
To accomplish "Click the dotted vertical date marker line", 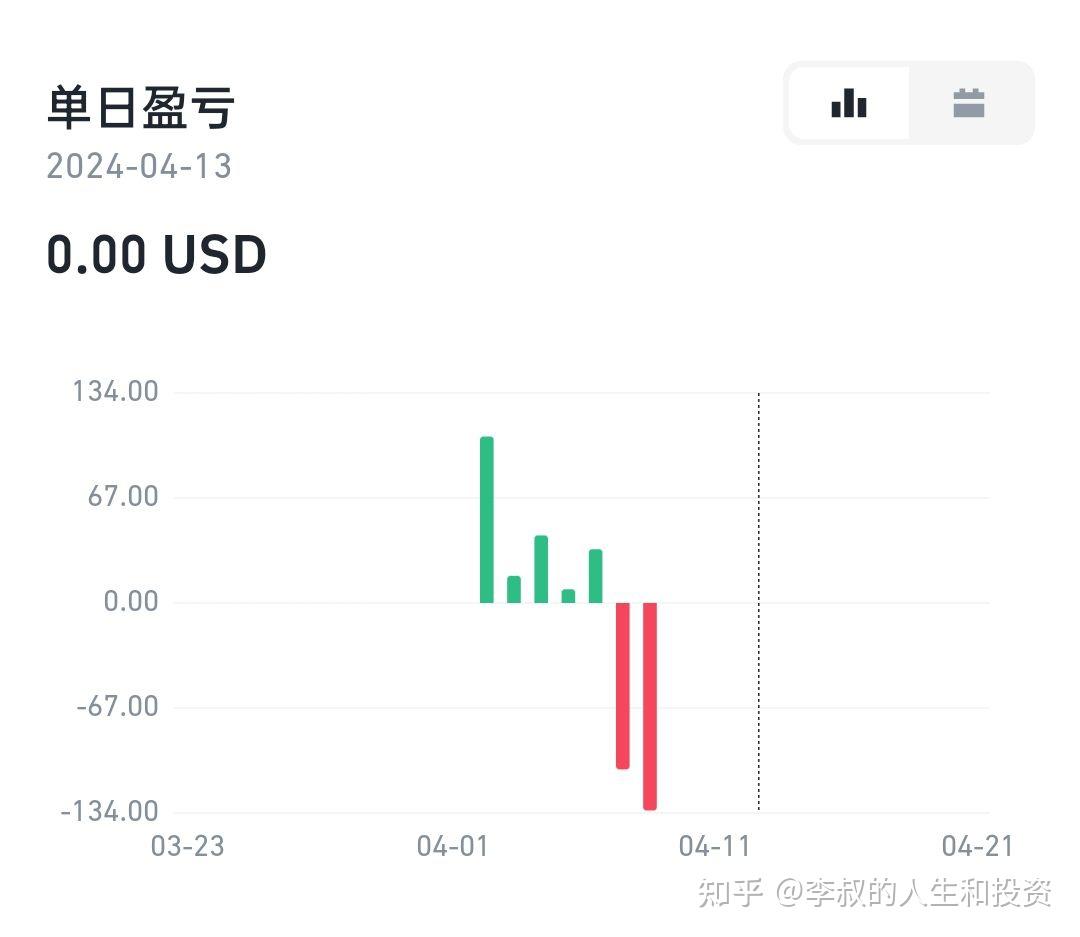I will 758,600.
